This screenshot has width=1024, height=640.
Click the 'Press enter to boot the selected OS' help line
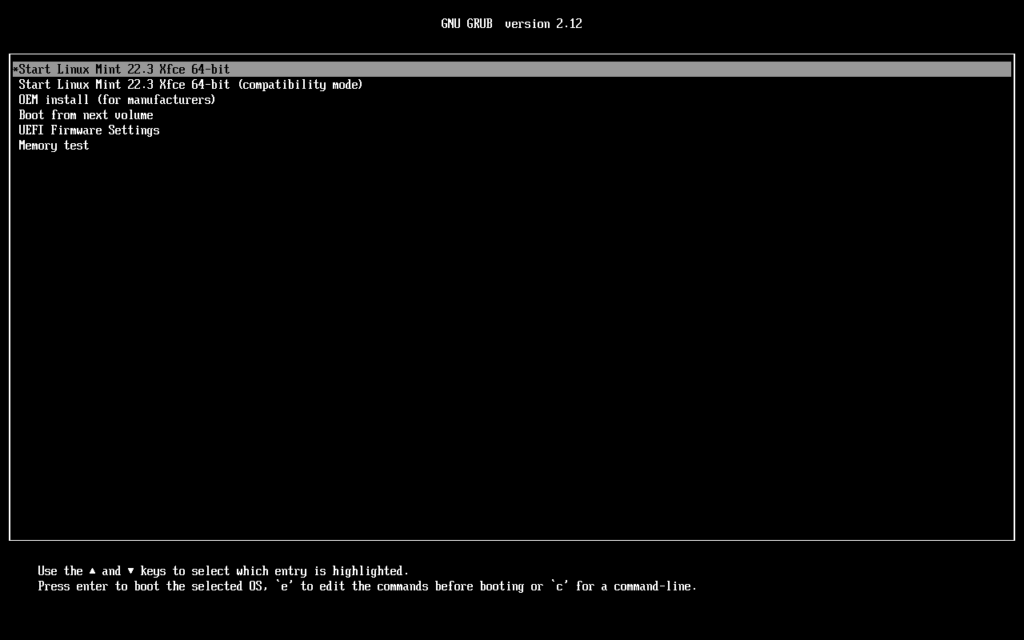point(367,586)
